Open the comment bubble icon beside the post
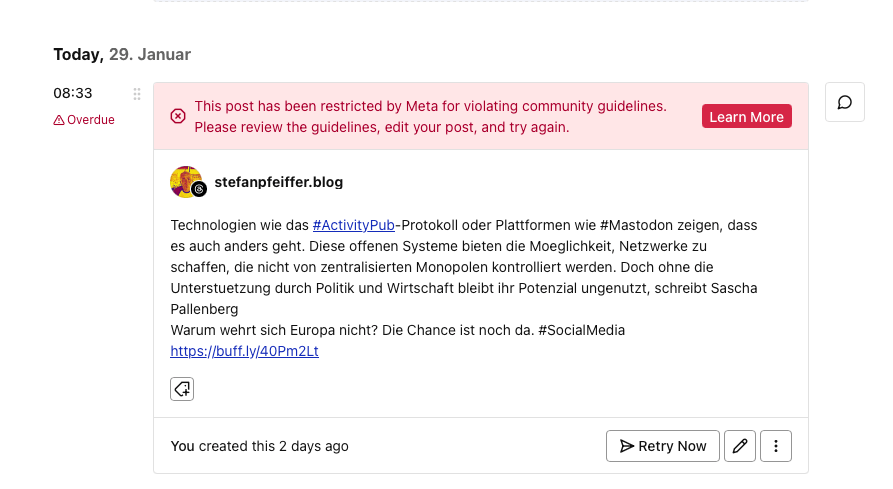893x489 pixels. 845,102
